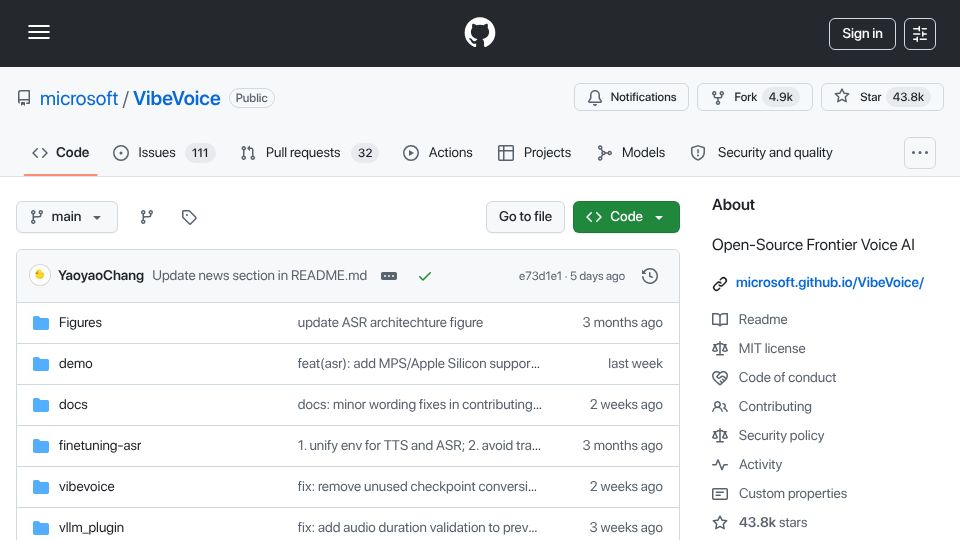Click the Issues count badge 111
The height and width of the screenshot is (540, 960).
pos(200,153)
